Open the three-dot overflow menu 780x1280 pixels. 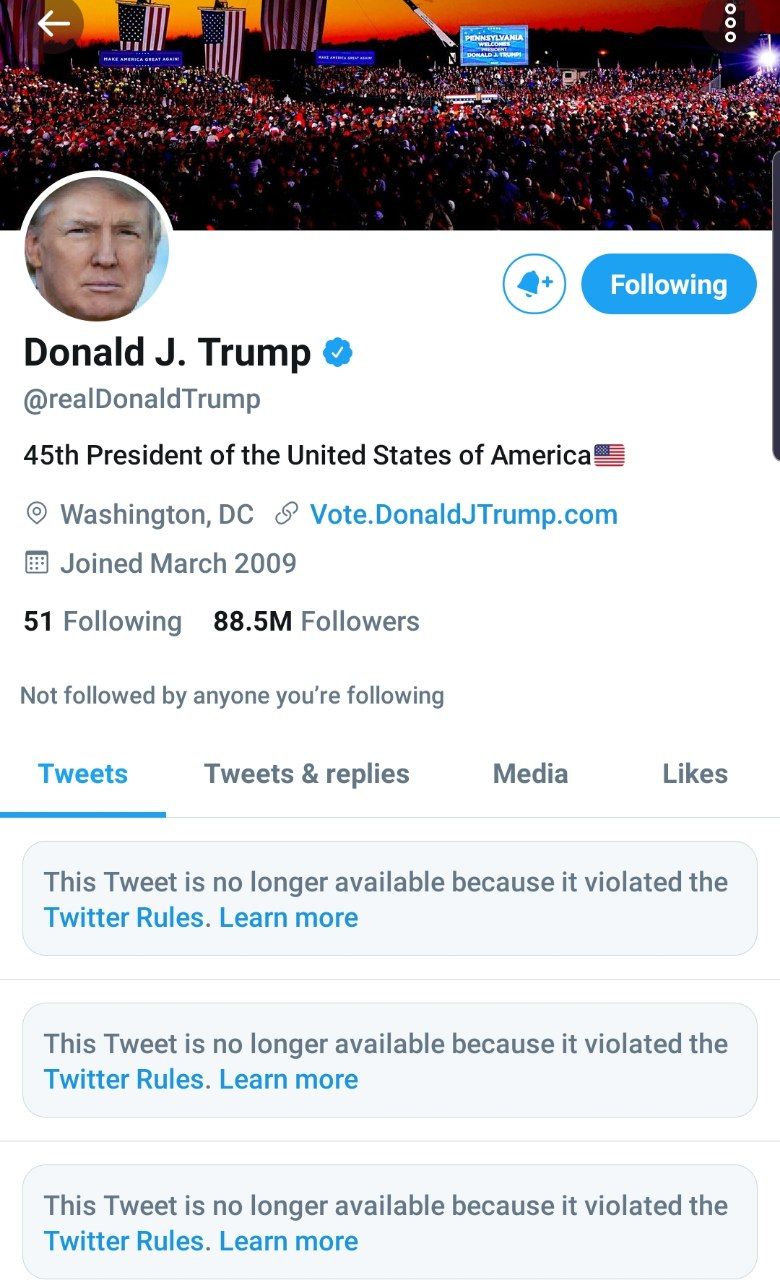pos(731,23)
